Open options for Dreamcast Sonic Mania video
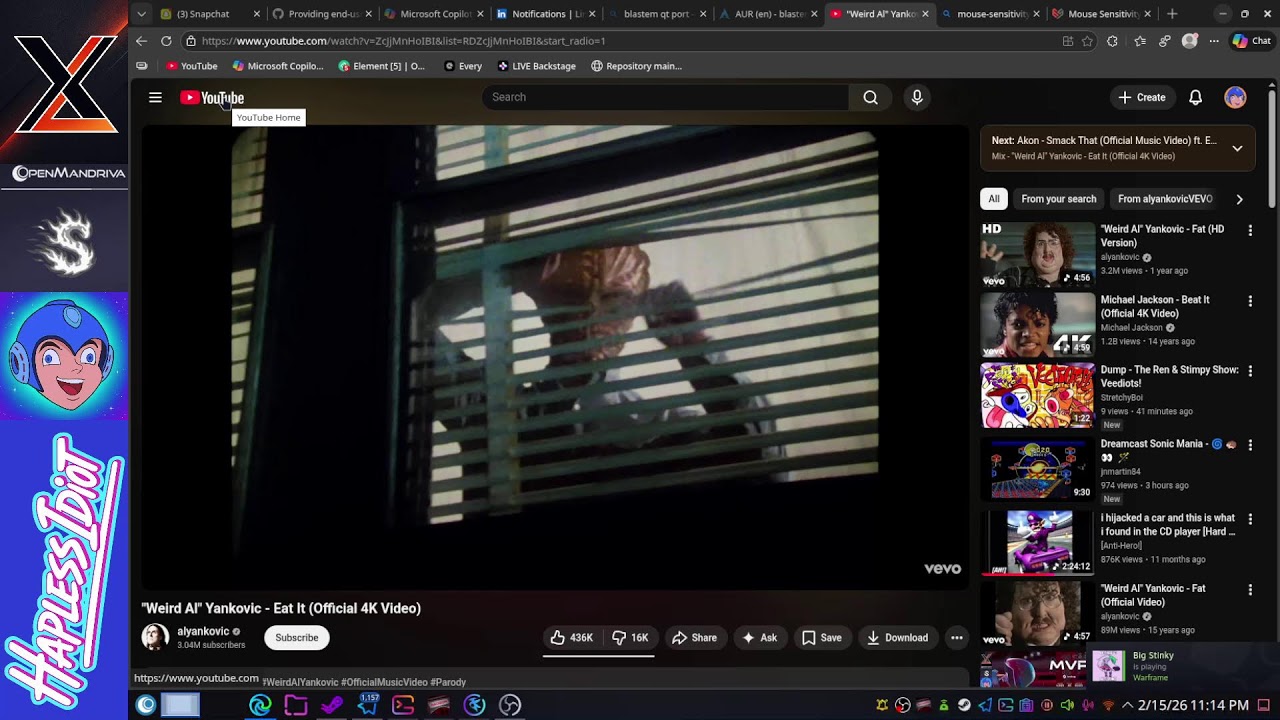Screen dimensions: 1280x720 (x=1250, y=445)
